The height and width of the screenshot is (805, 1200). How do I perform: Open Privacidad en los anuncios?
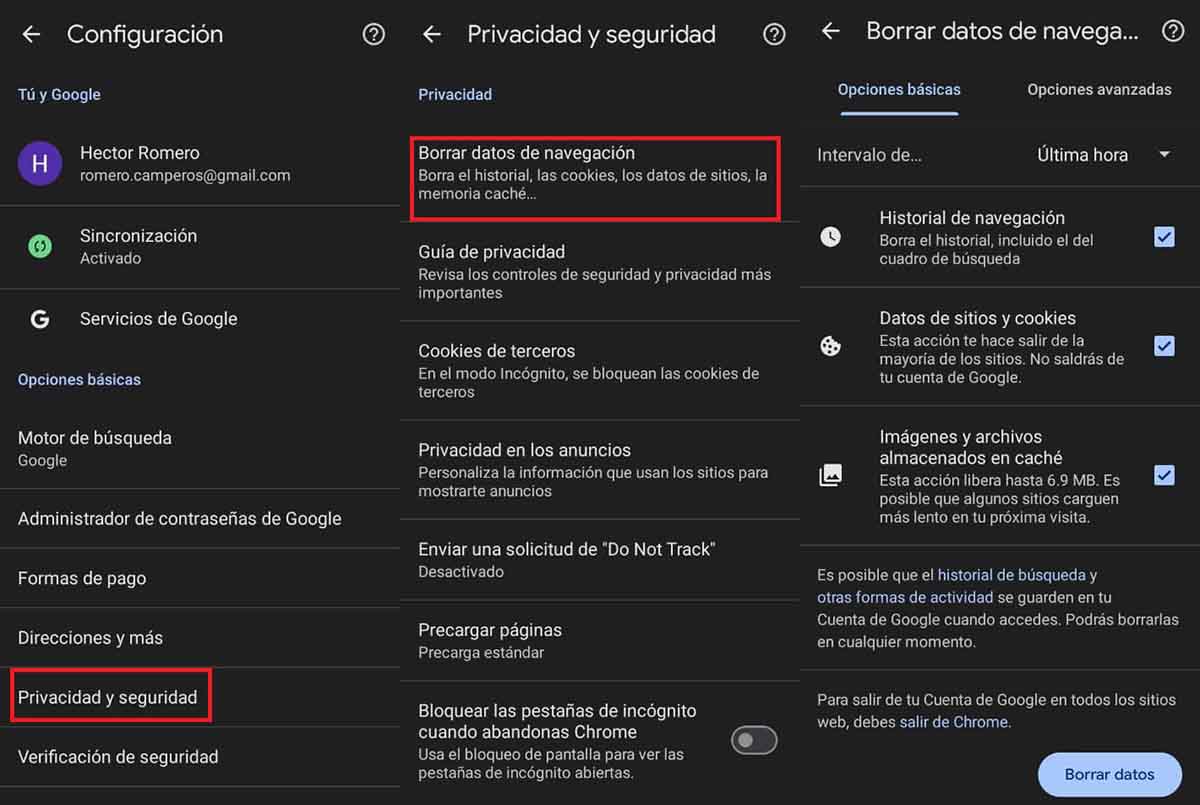click(600, 469)
